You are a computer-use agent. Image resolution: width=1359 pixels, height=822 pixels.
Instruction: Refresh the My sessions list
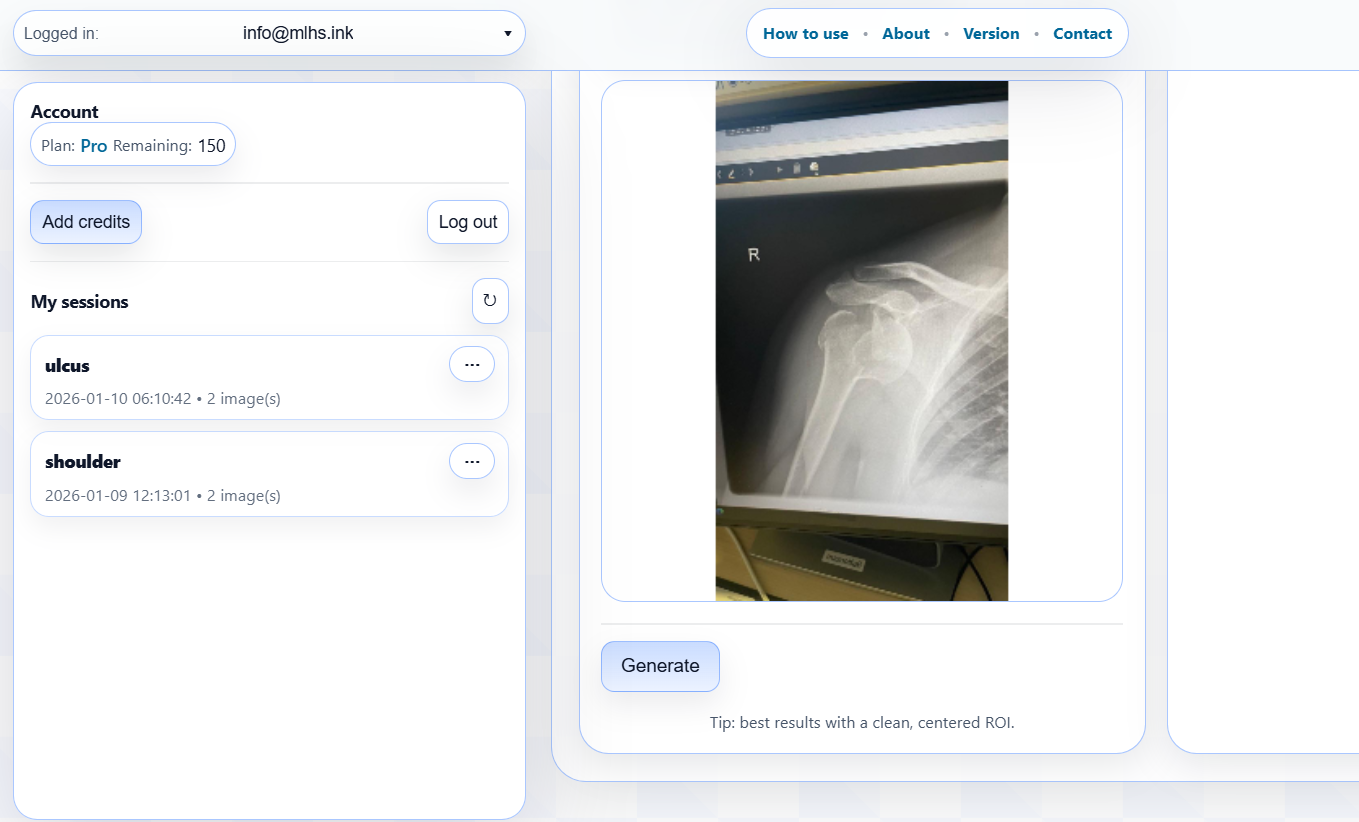pyautogui.click(x=490, y=301)
